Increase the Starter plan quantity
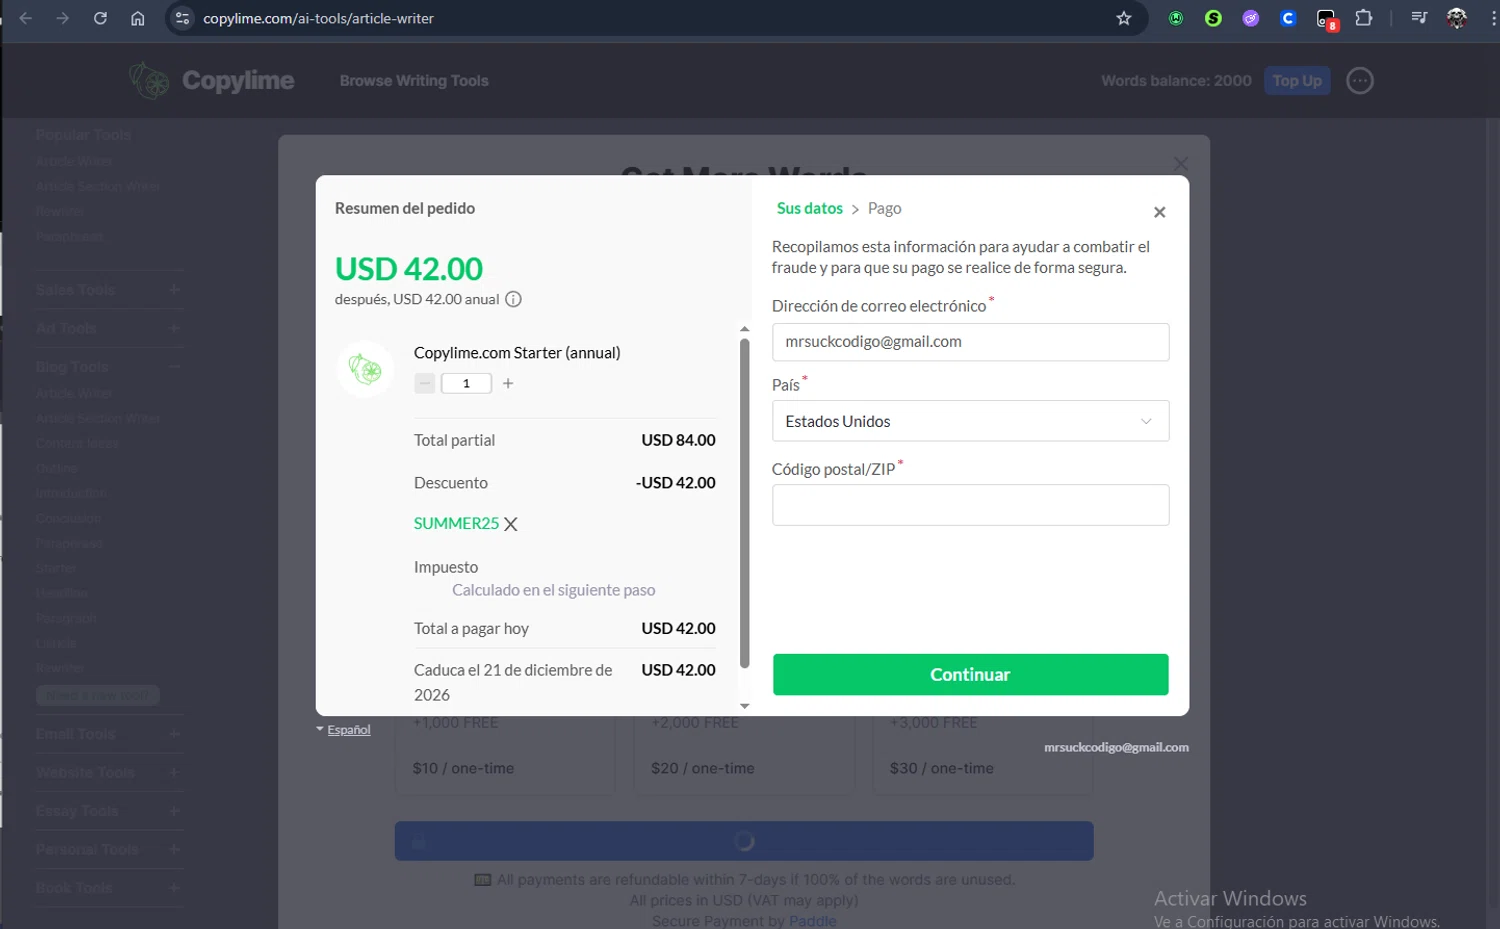 [x=508, y=383]
